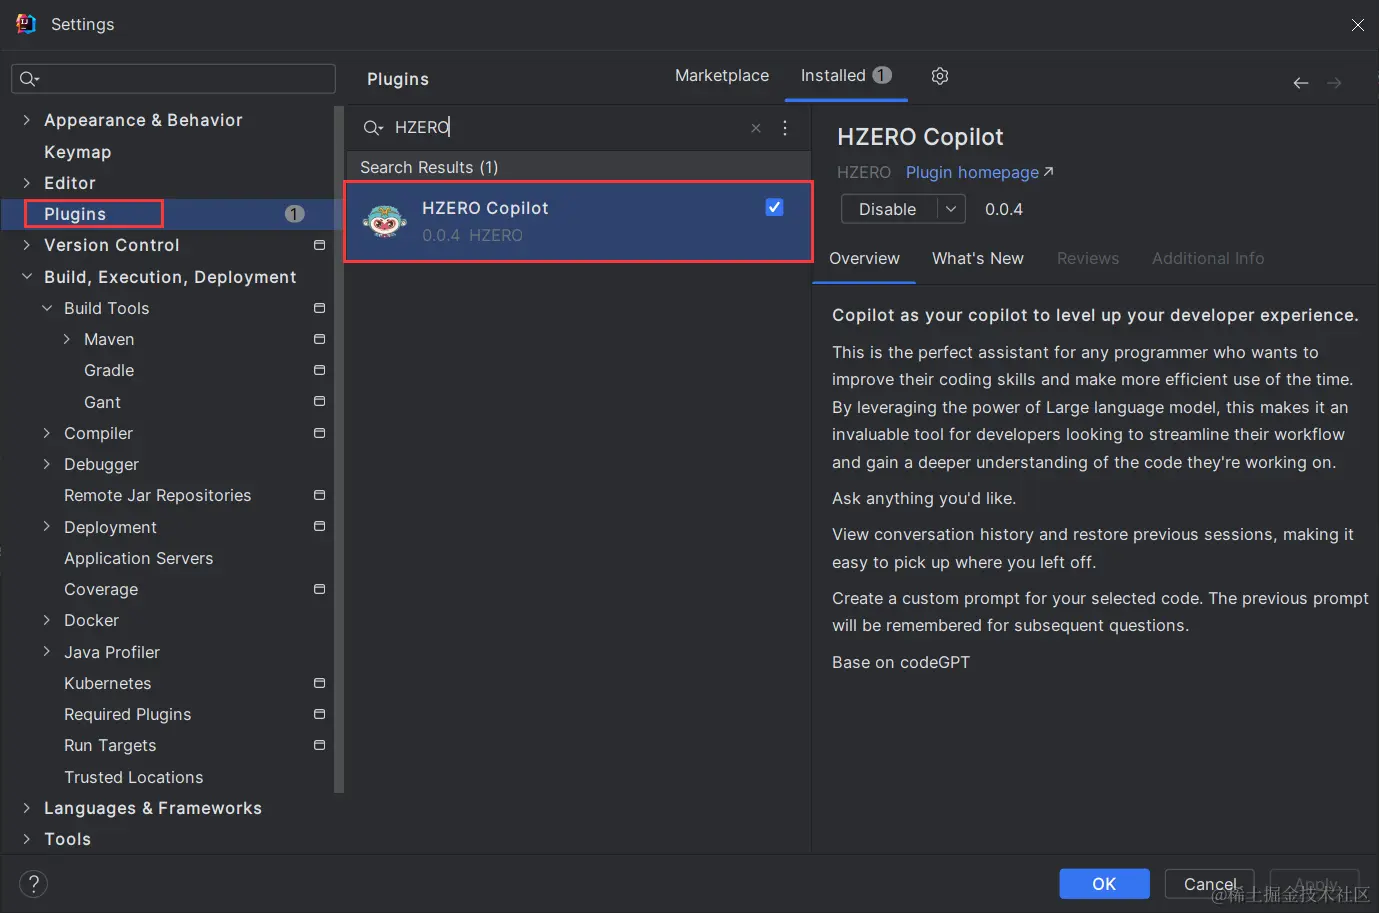The width and height of the screenshot is (1379, 913).
Task: Click project-level icon beside Build Tools
Action: tap(319, 308)
